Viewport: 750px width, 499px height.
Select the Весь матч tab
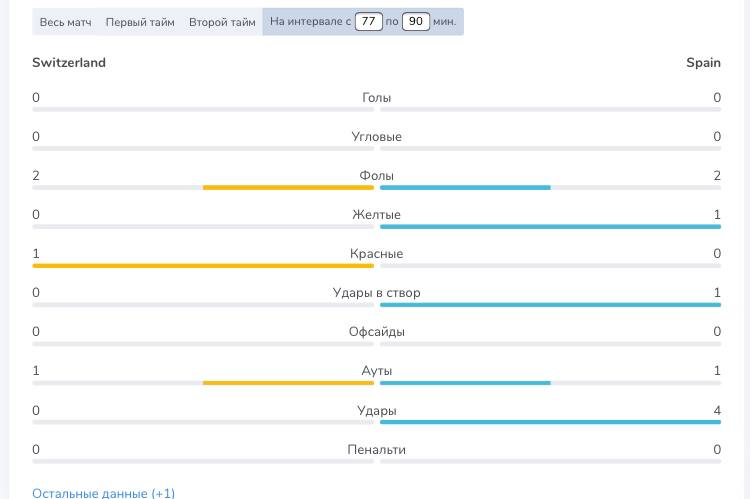(x=65, y=22)
